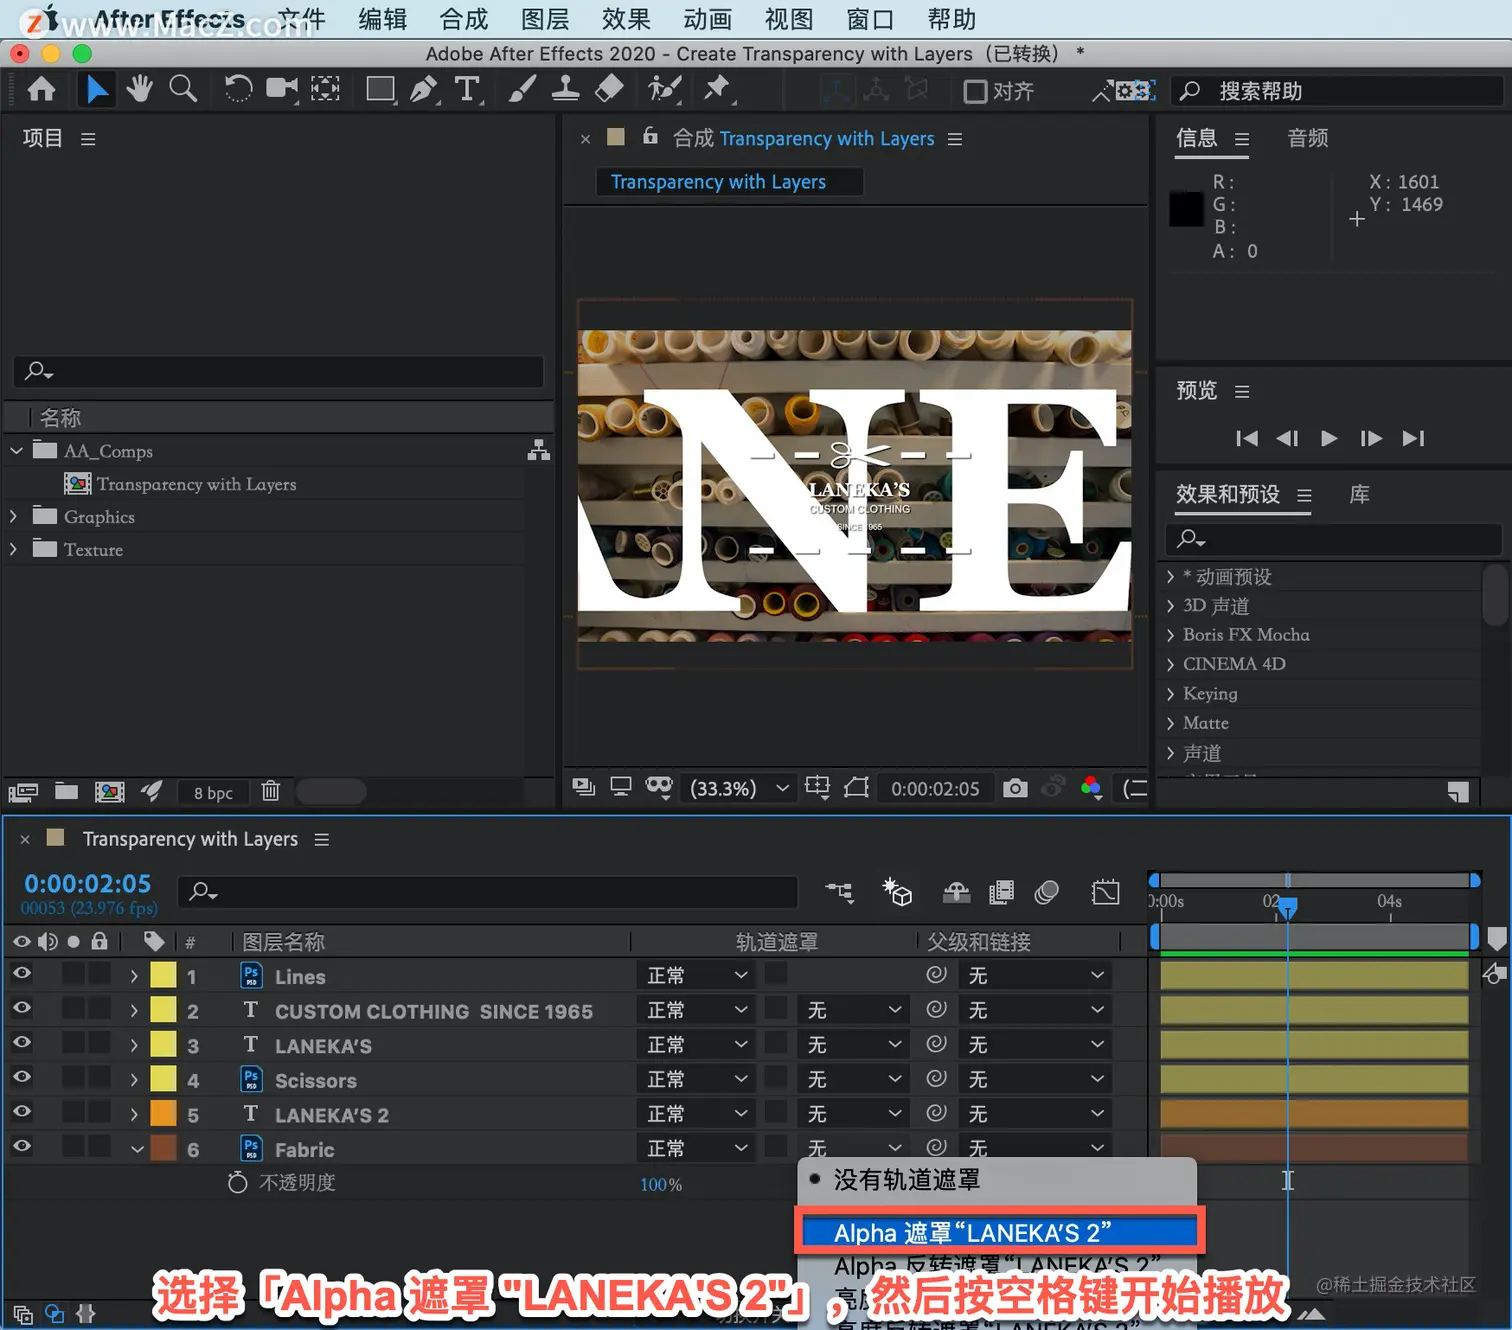Image resolution: width=1512 pixels, height=1330 pixels.
Task: Toggle the snapping 对齐 checkbox
Action: point(975,91)
